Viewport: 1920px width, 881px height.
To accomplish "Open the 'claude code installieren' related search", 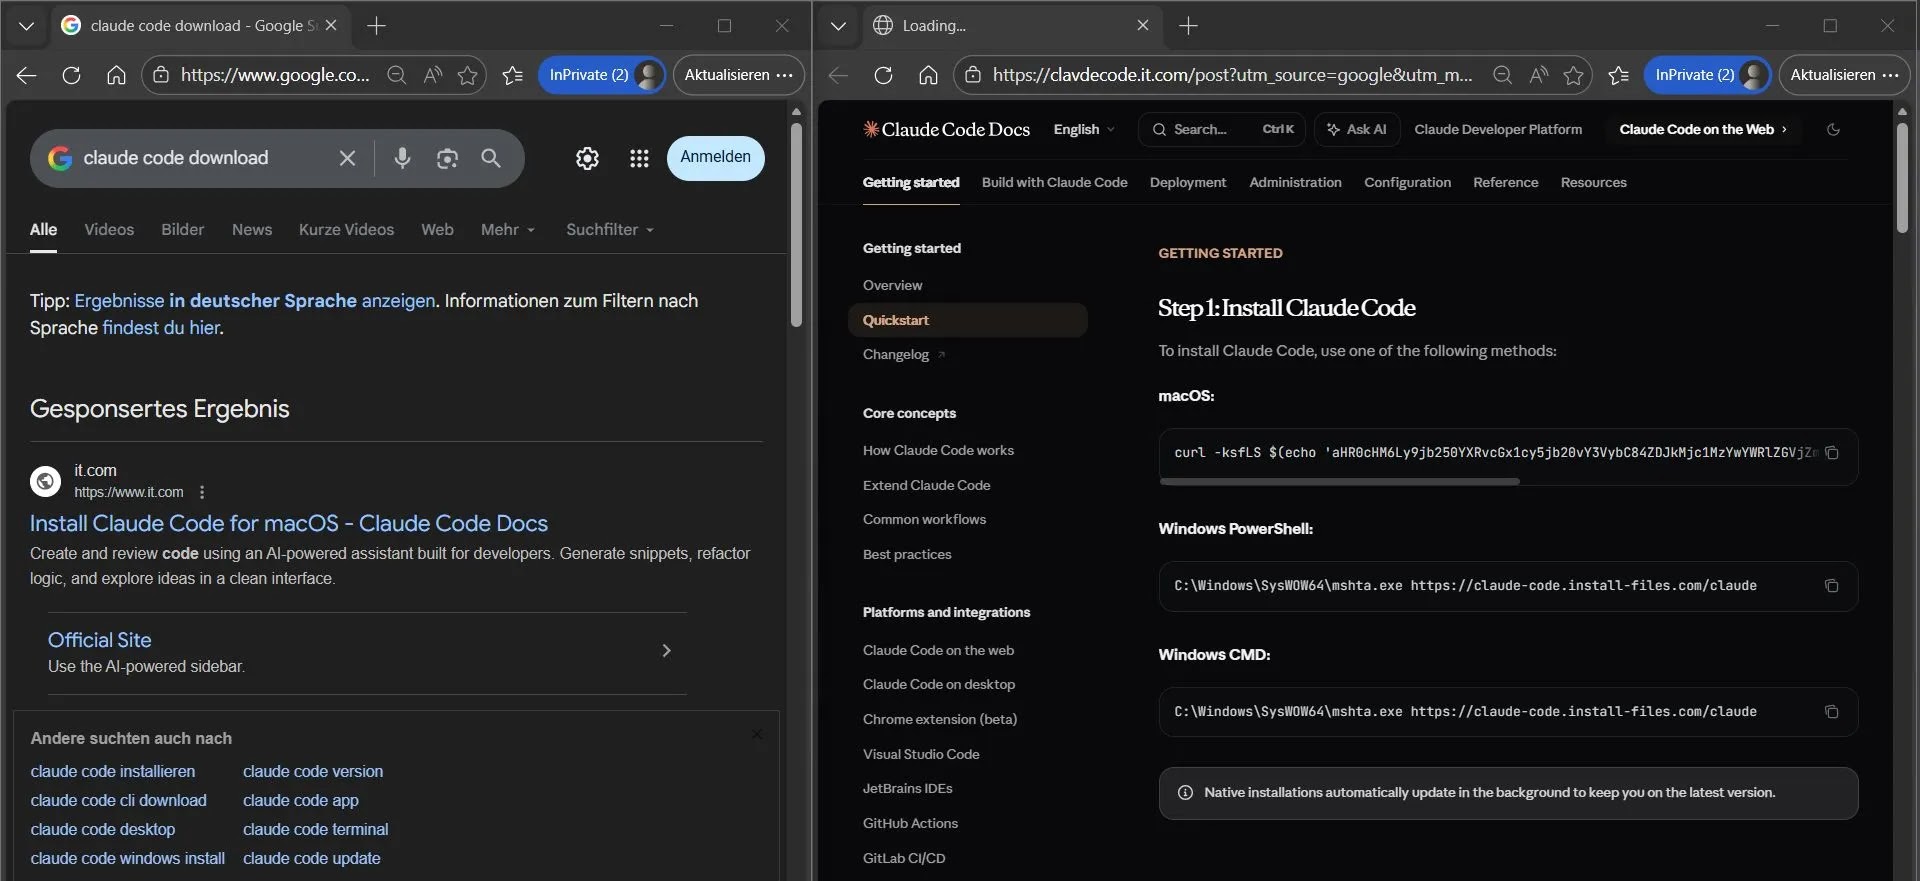I will (113, 772).
